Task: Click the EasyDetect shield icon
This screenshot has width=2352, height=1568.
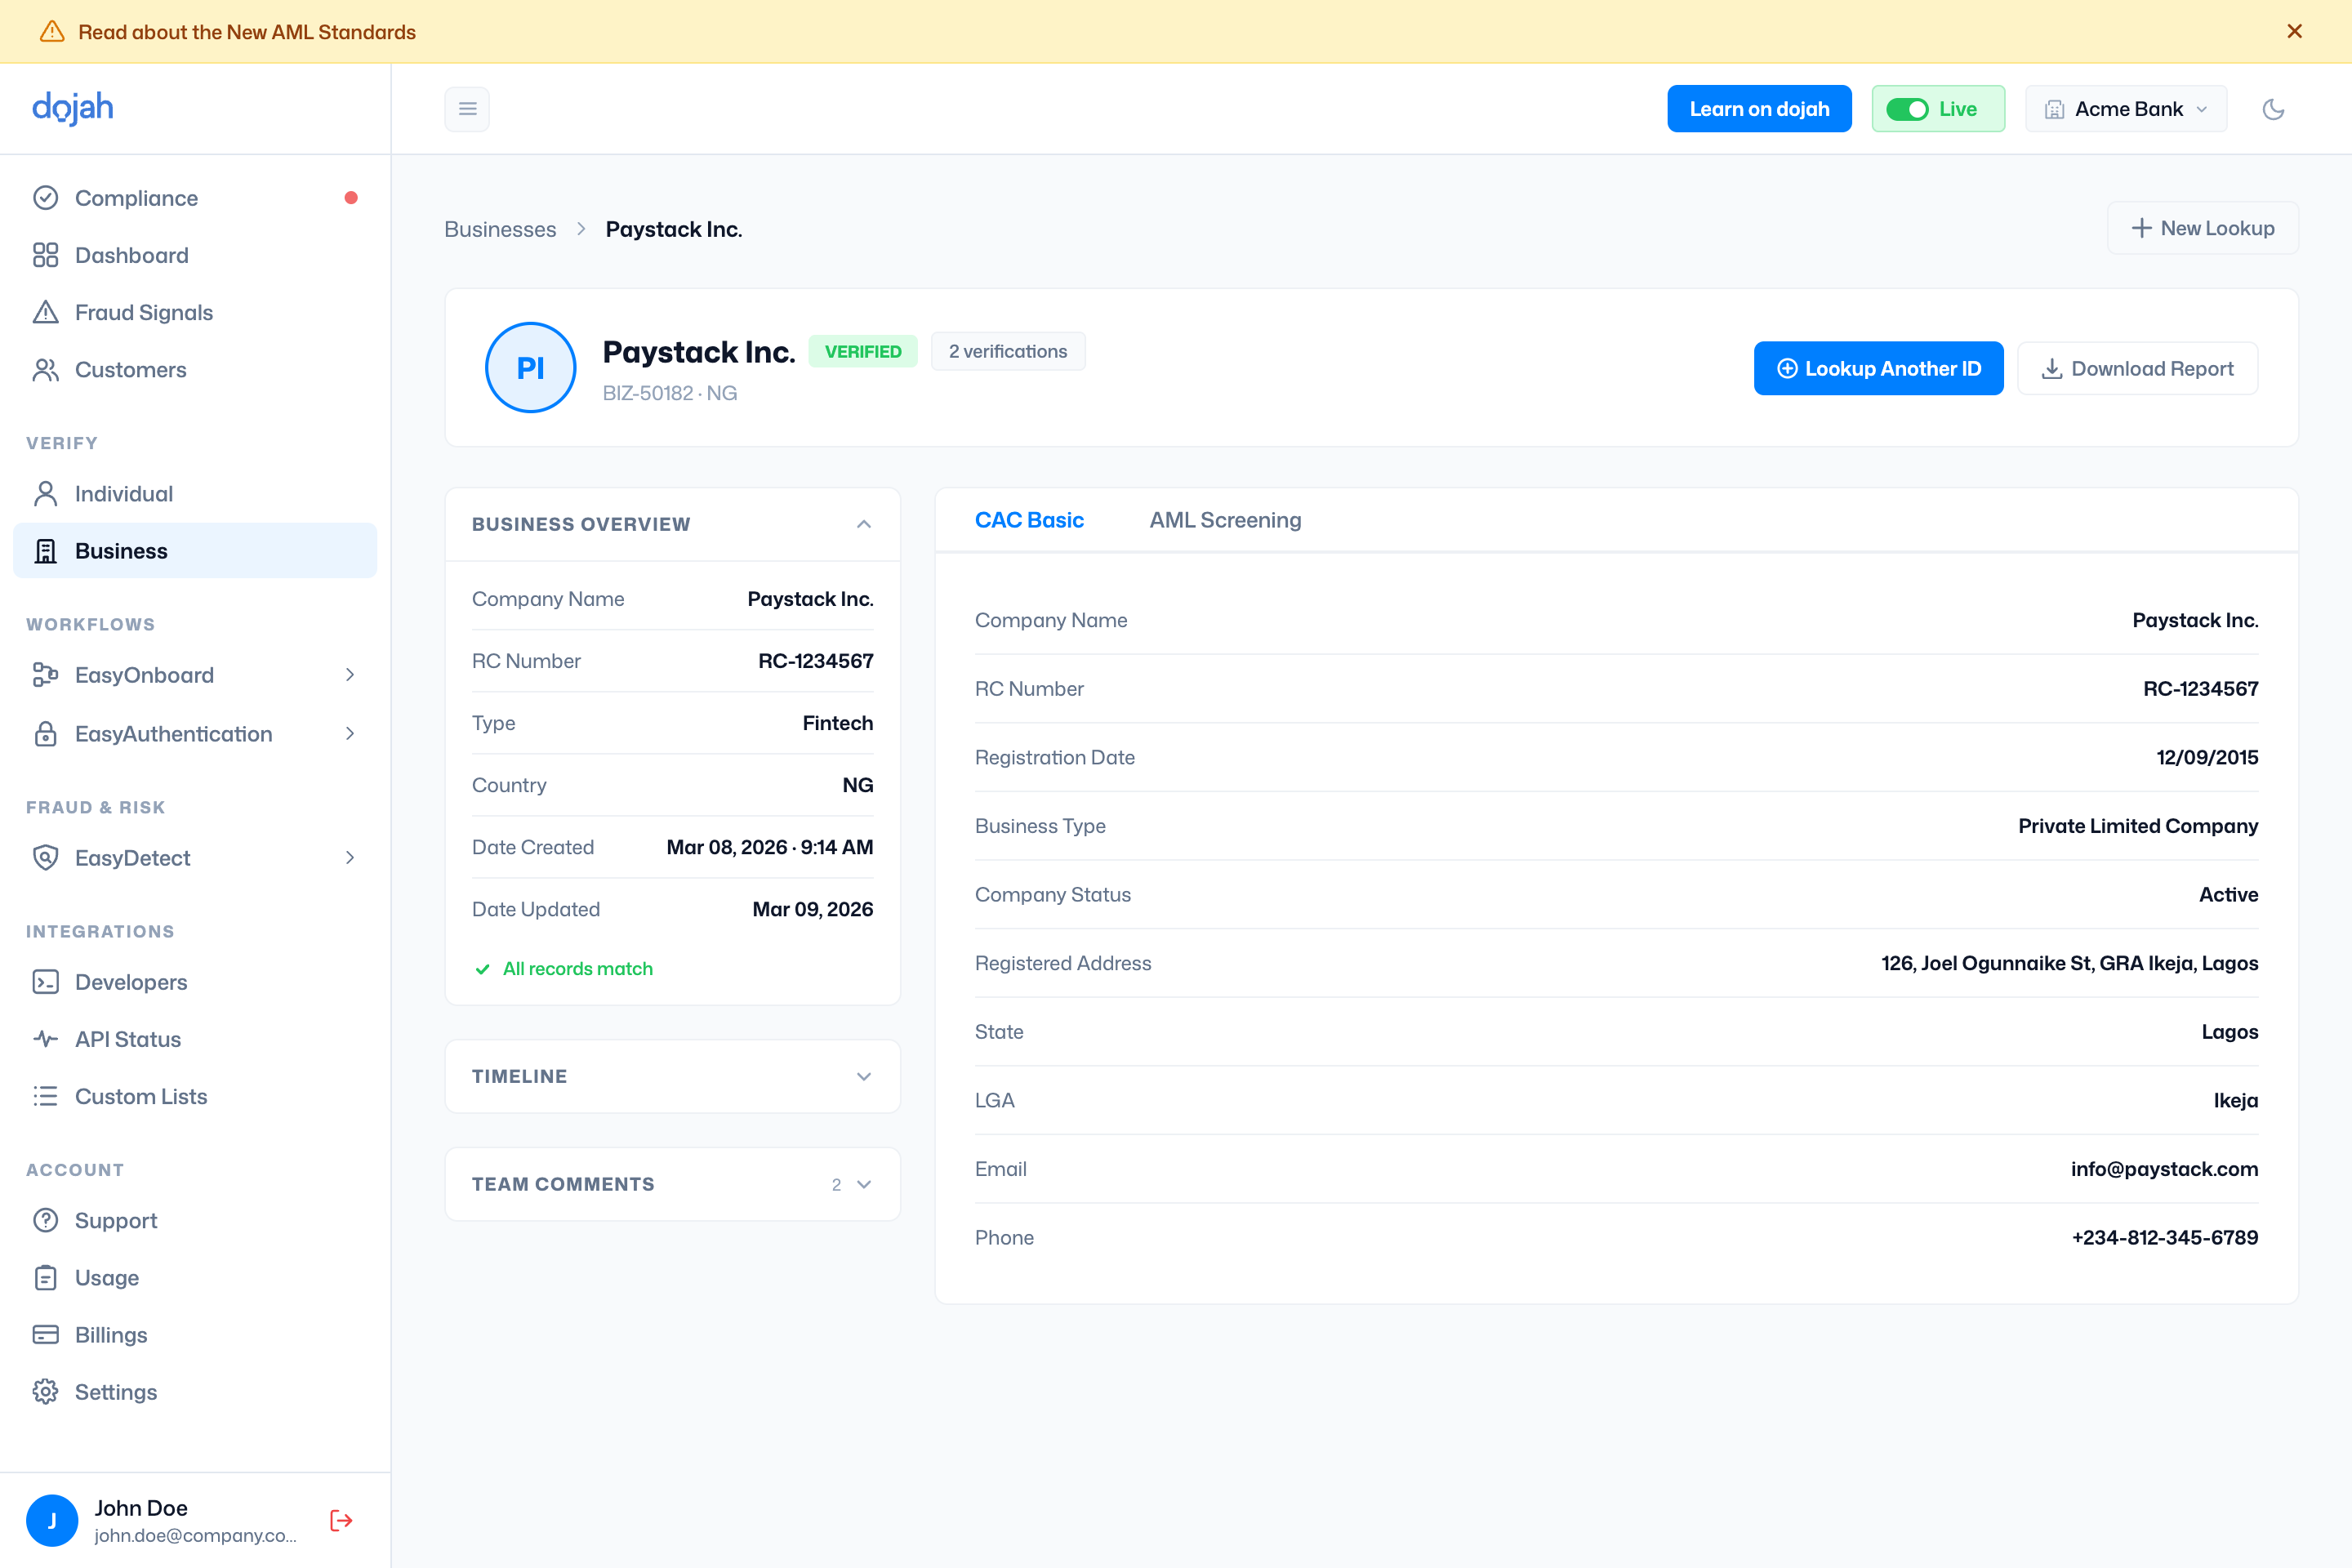Action: 46,858
